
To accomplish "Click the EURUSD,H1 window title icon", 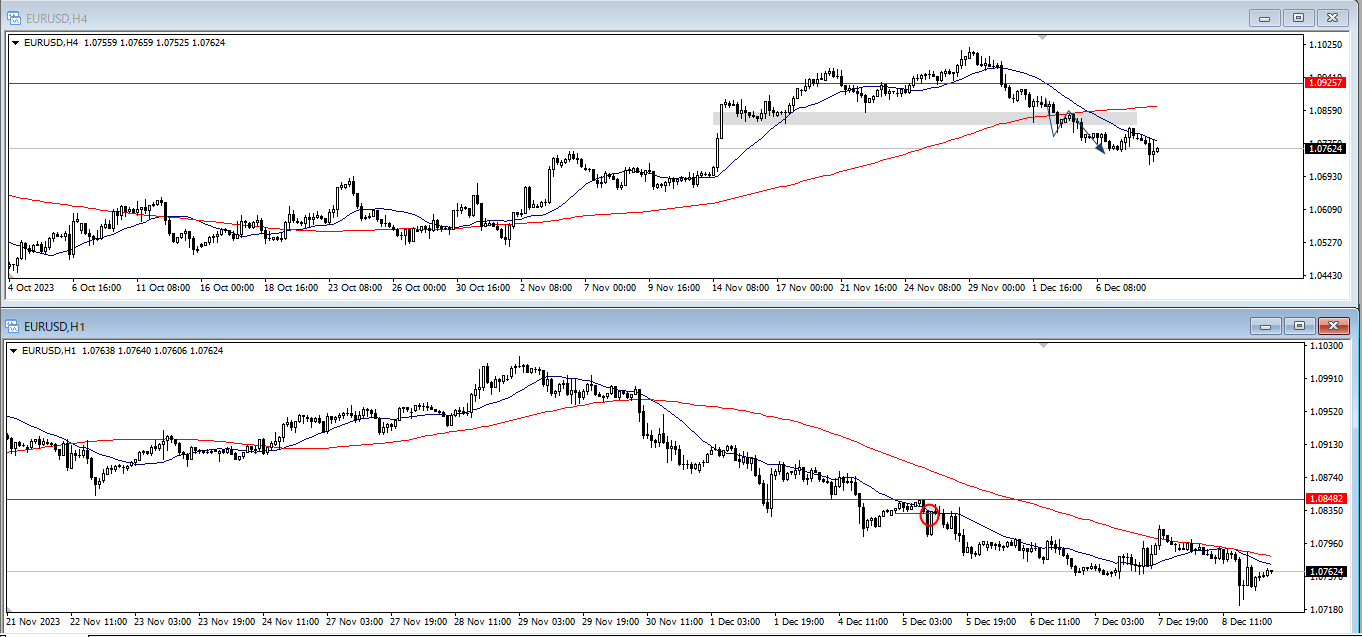I will coord(14,326).
